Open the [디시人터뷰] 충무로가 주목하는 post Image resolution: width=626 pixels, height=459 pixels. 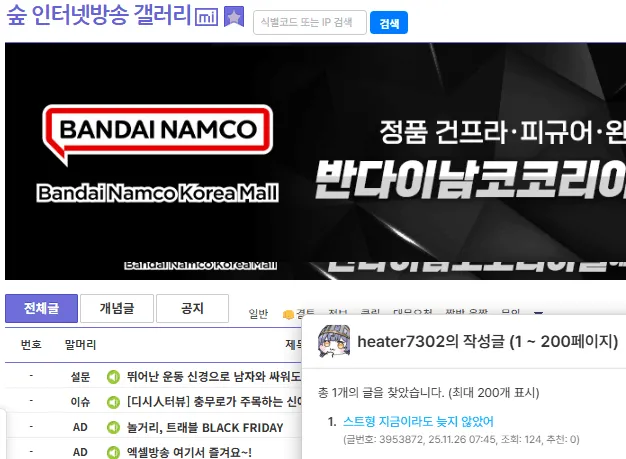click(x=214, y=402)
